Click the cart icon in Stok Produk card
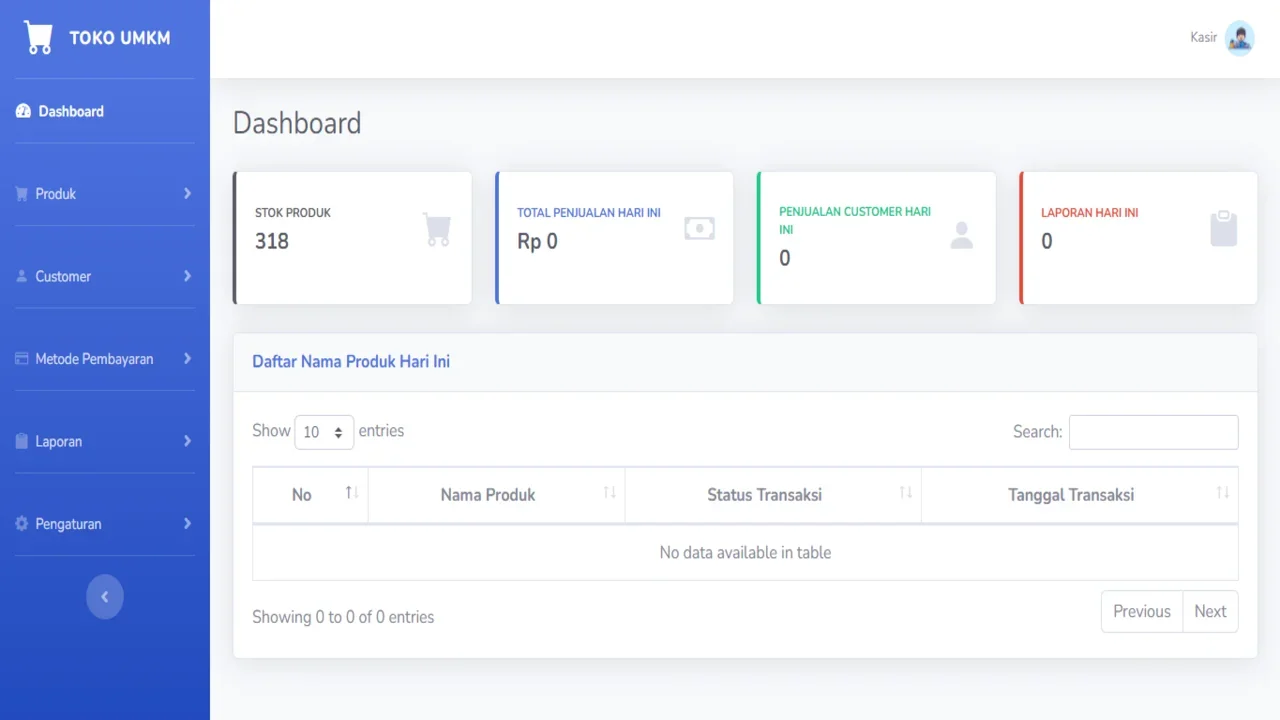1280x720 pixels. [x=437, y=229]
